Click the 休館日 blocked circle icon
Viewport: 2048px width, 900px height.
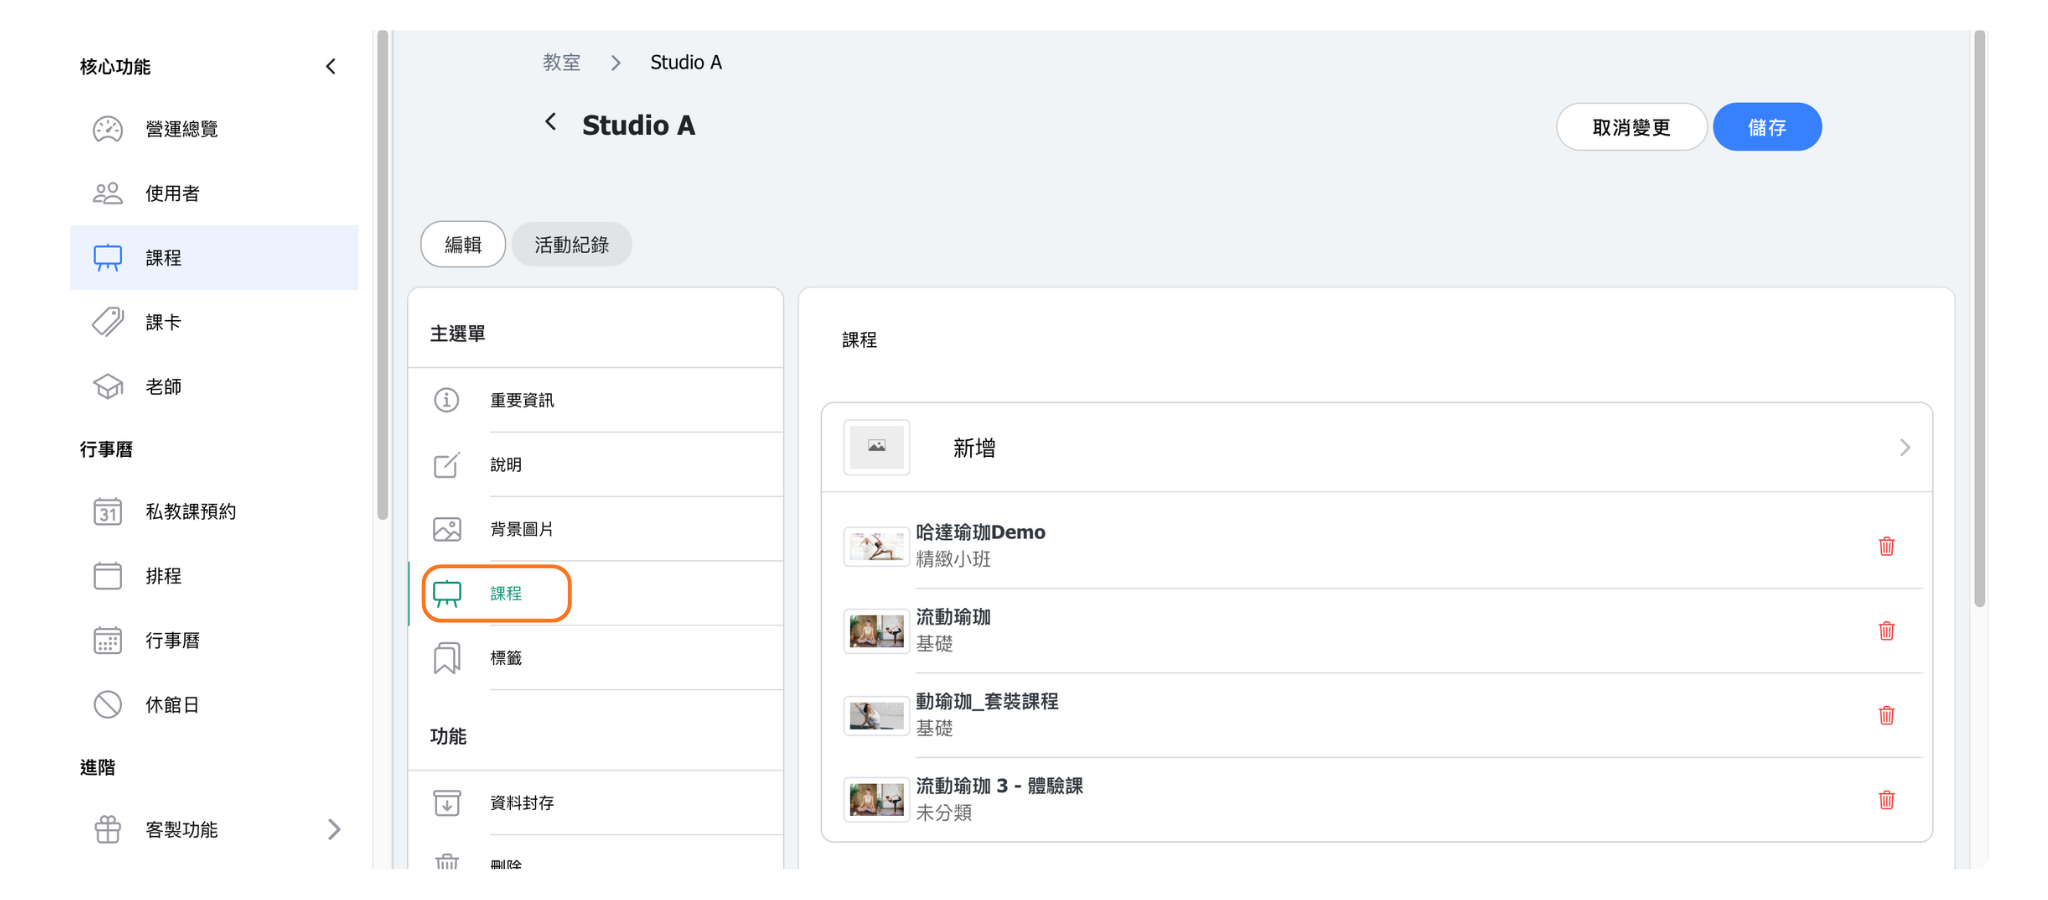(x=108, y=705)
